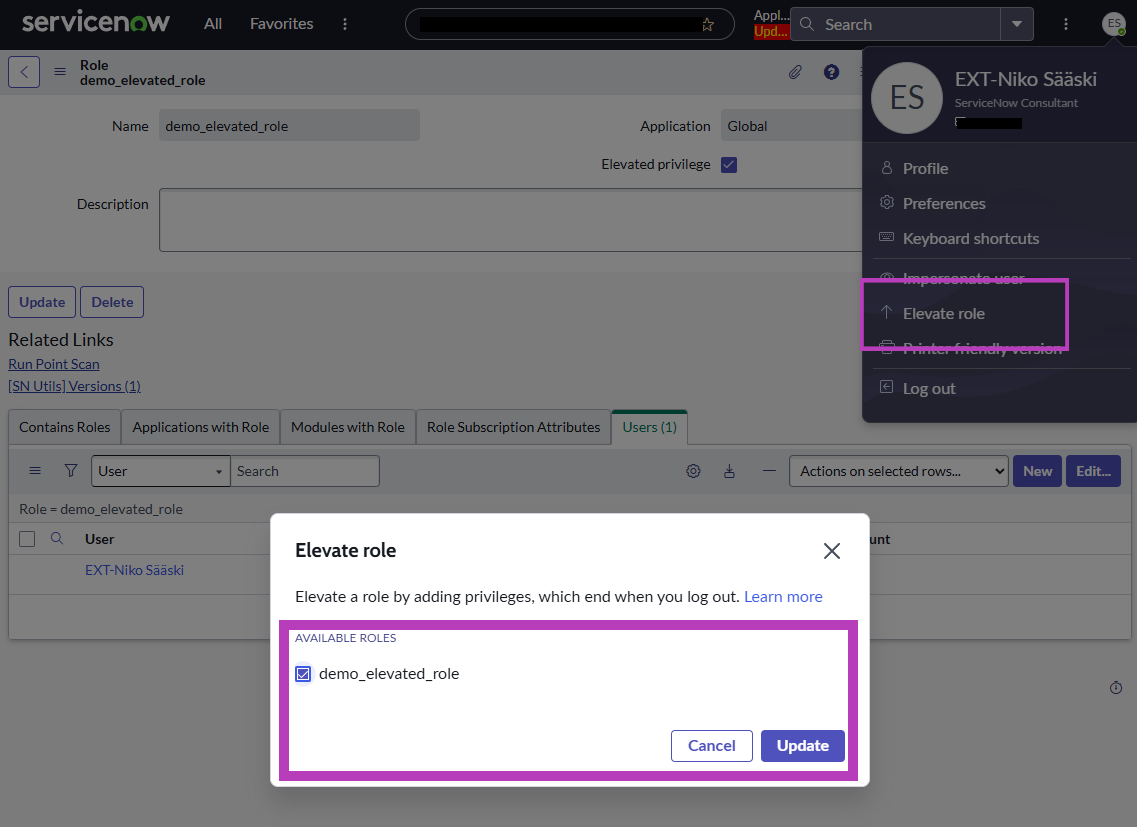
Task: Click into the Description text area
Action: 510,220
